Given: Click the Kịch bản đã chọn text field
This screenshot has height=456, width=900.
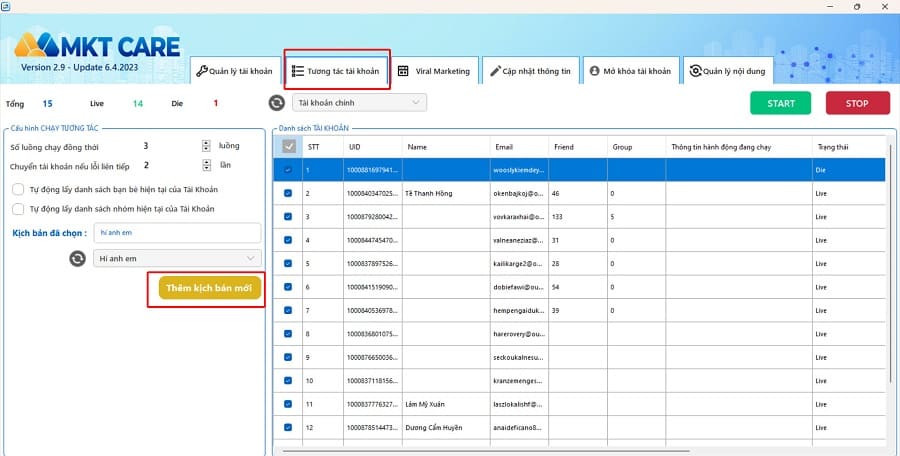Looking at the screenshot, I should click(x=177, y=232).
